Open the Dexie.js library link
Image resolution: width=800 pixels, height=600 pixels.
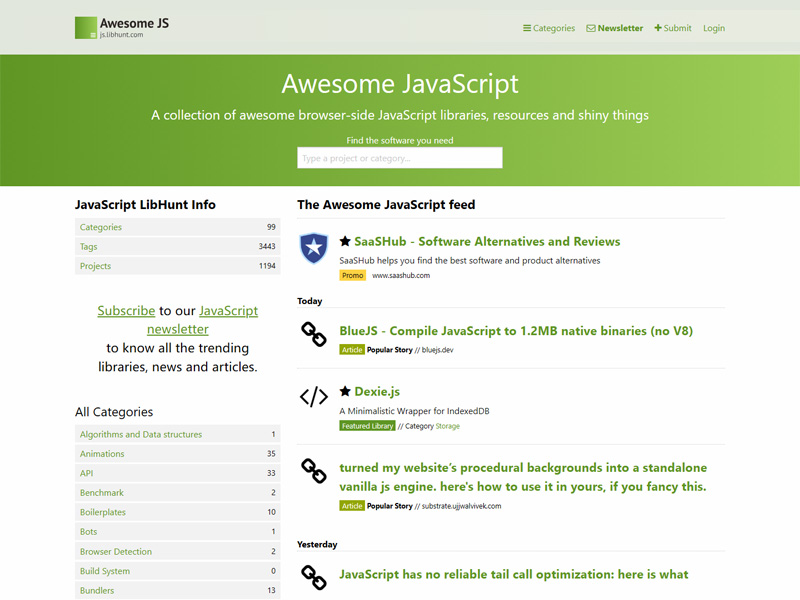pyautogui.click(x=377, y=392)
